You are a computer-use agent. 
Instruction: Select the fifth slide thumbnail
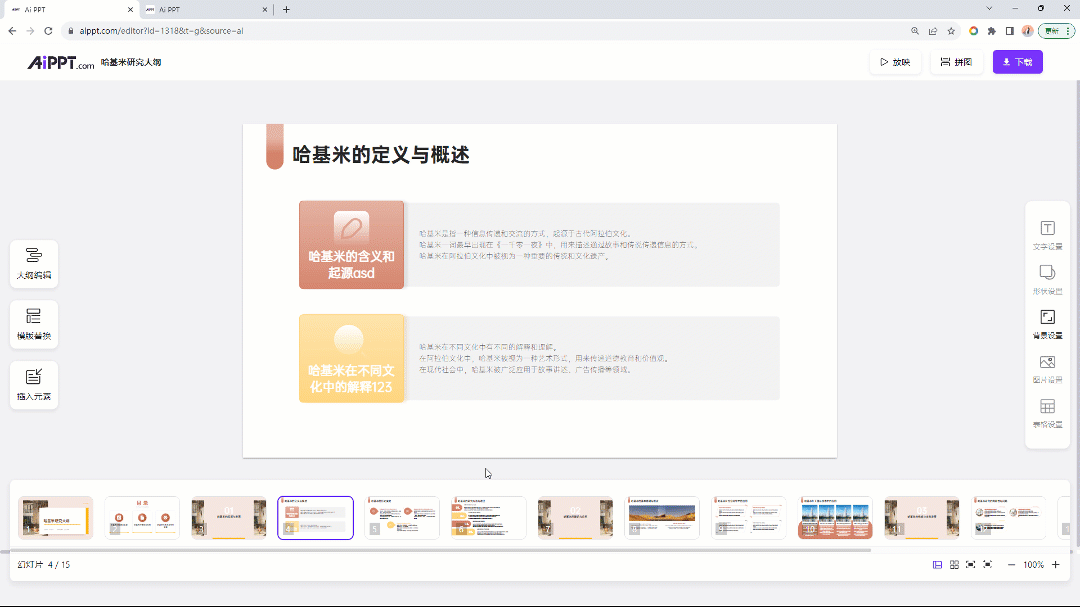[402, 517]
